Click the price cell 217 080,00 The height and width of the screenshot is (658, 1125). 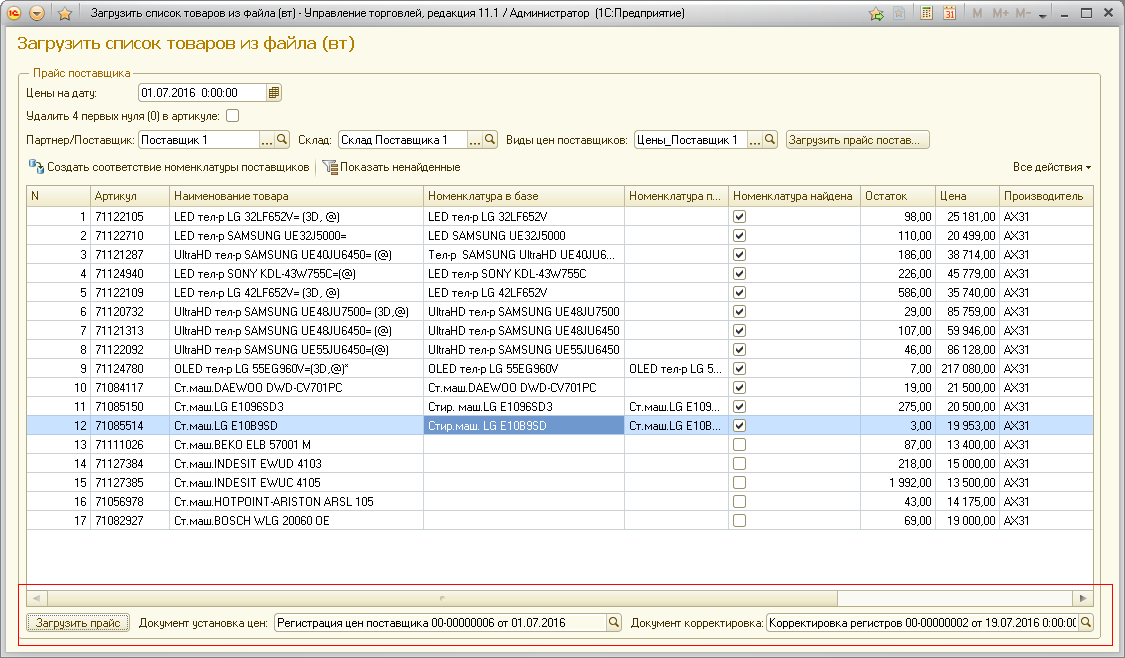(x=967, y=369)
